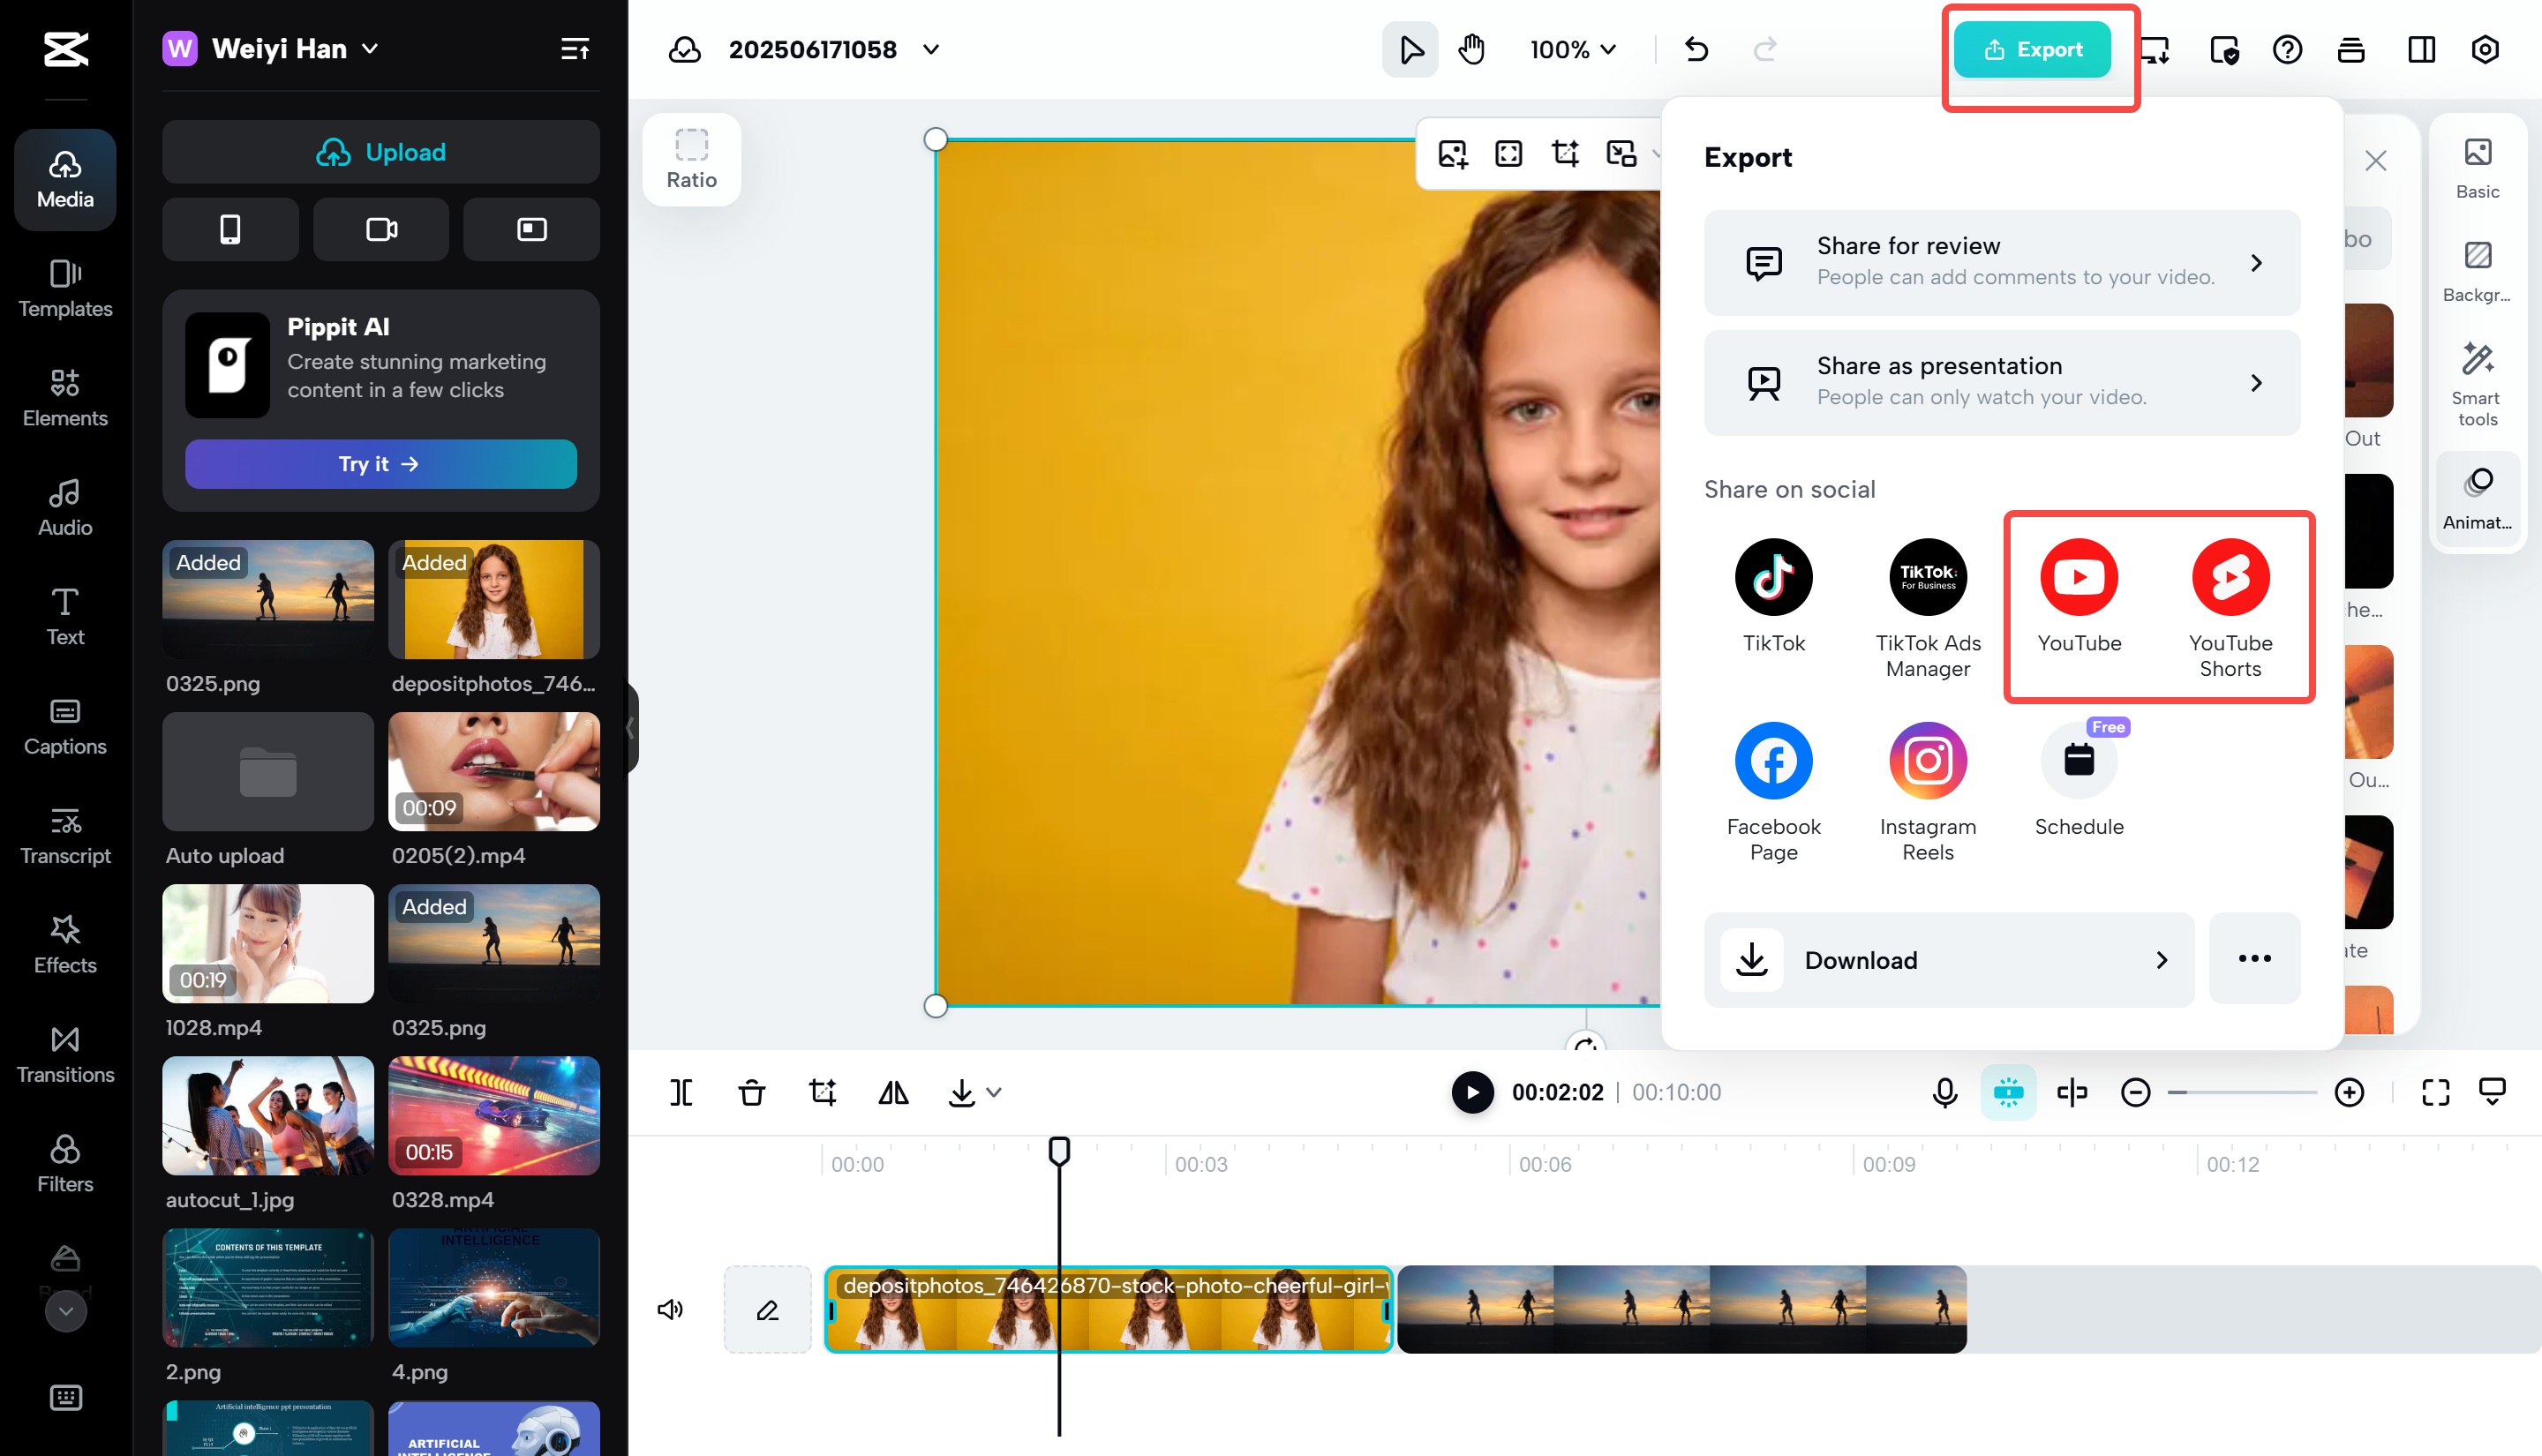Expand the Weiyi Han workspace dropdown
Screen dimensions: 2542x1456
click(370, 49)
